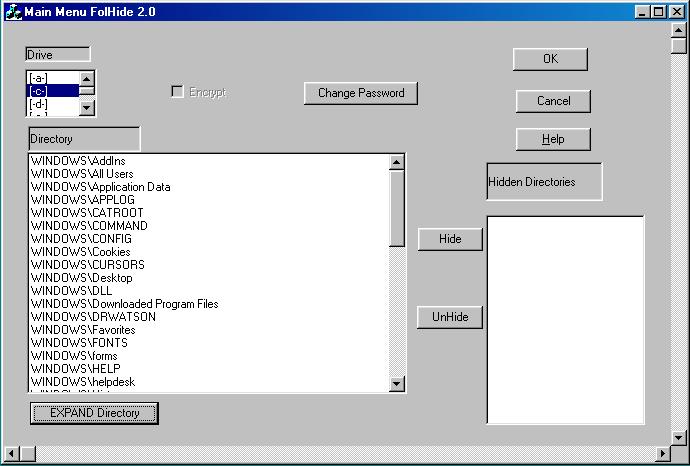Click the horizontal scrollbar thumb

[28, 453]
